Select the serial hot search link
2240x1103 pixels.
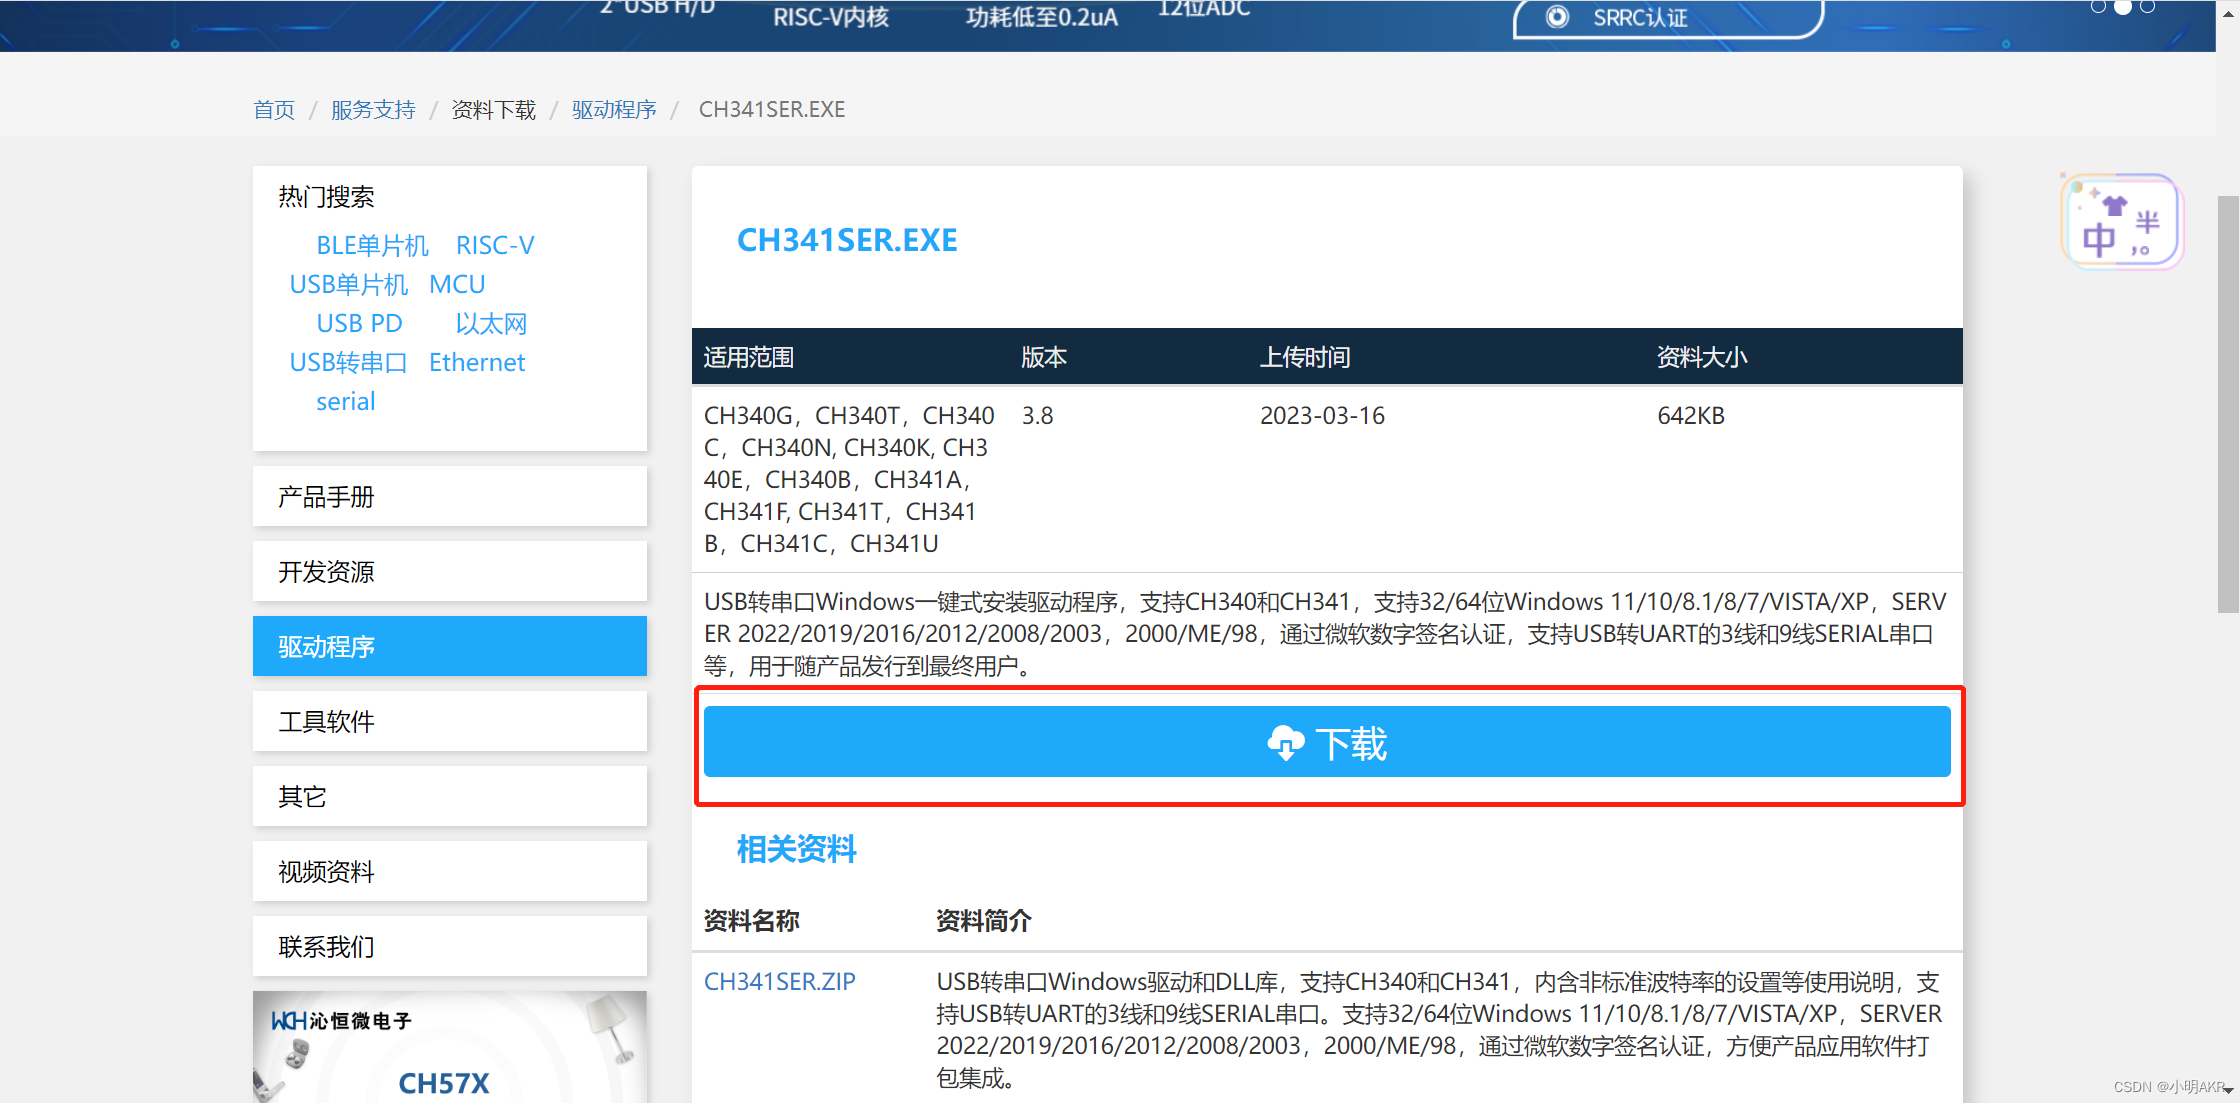tap(346, 401)
